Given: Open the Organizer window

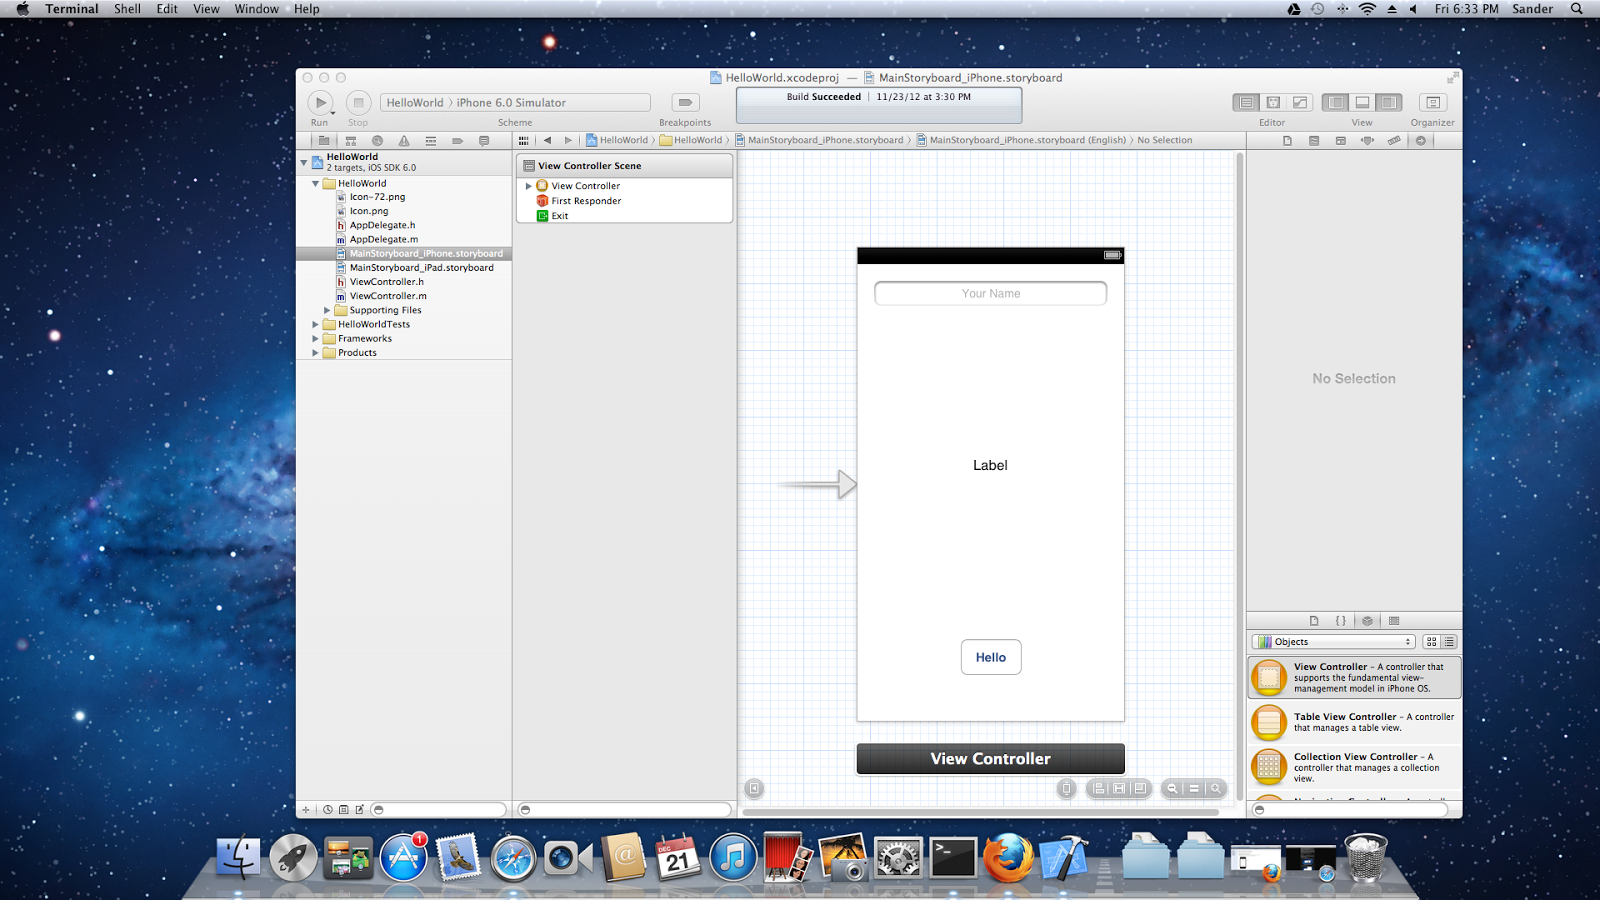Looking at the screenshot, I should [x=1432, y=102].
